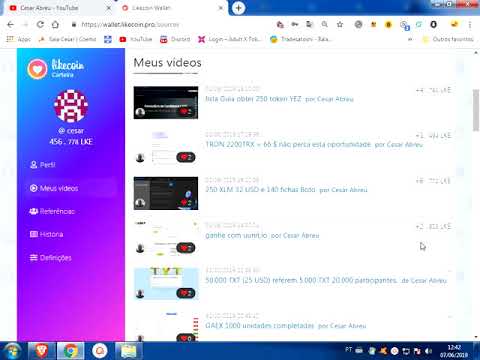The height and width of the screenshot is (360, 480).
Task: Open Referências in the sidebar
Action: 52,211
